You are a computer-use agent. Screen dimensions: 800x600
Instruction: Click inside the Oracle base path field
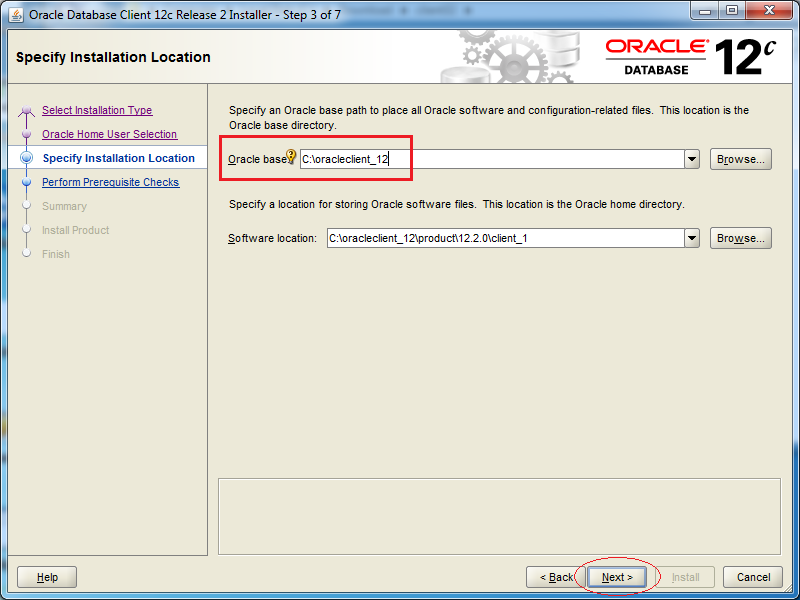(492, 159)
